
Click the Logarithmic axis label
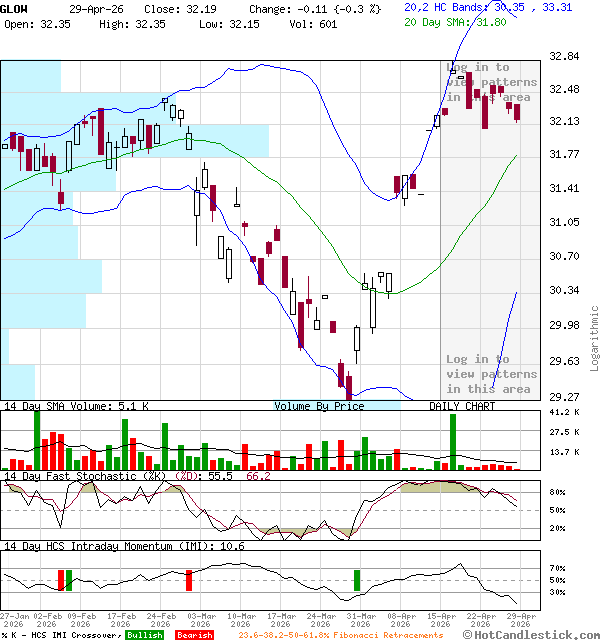[594, 338]
